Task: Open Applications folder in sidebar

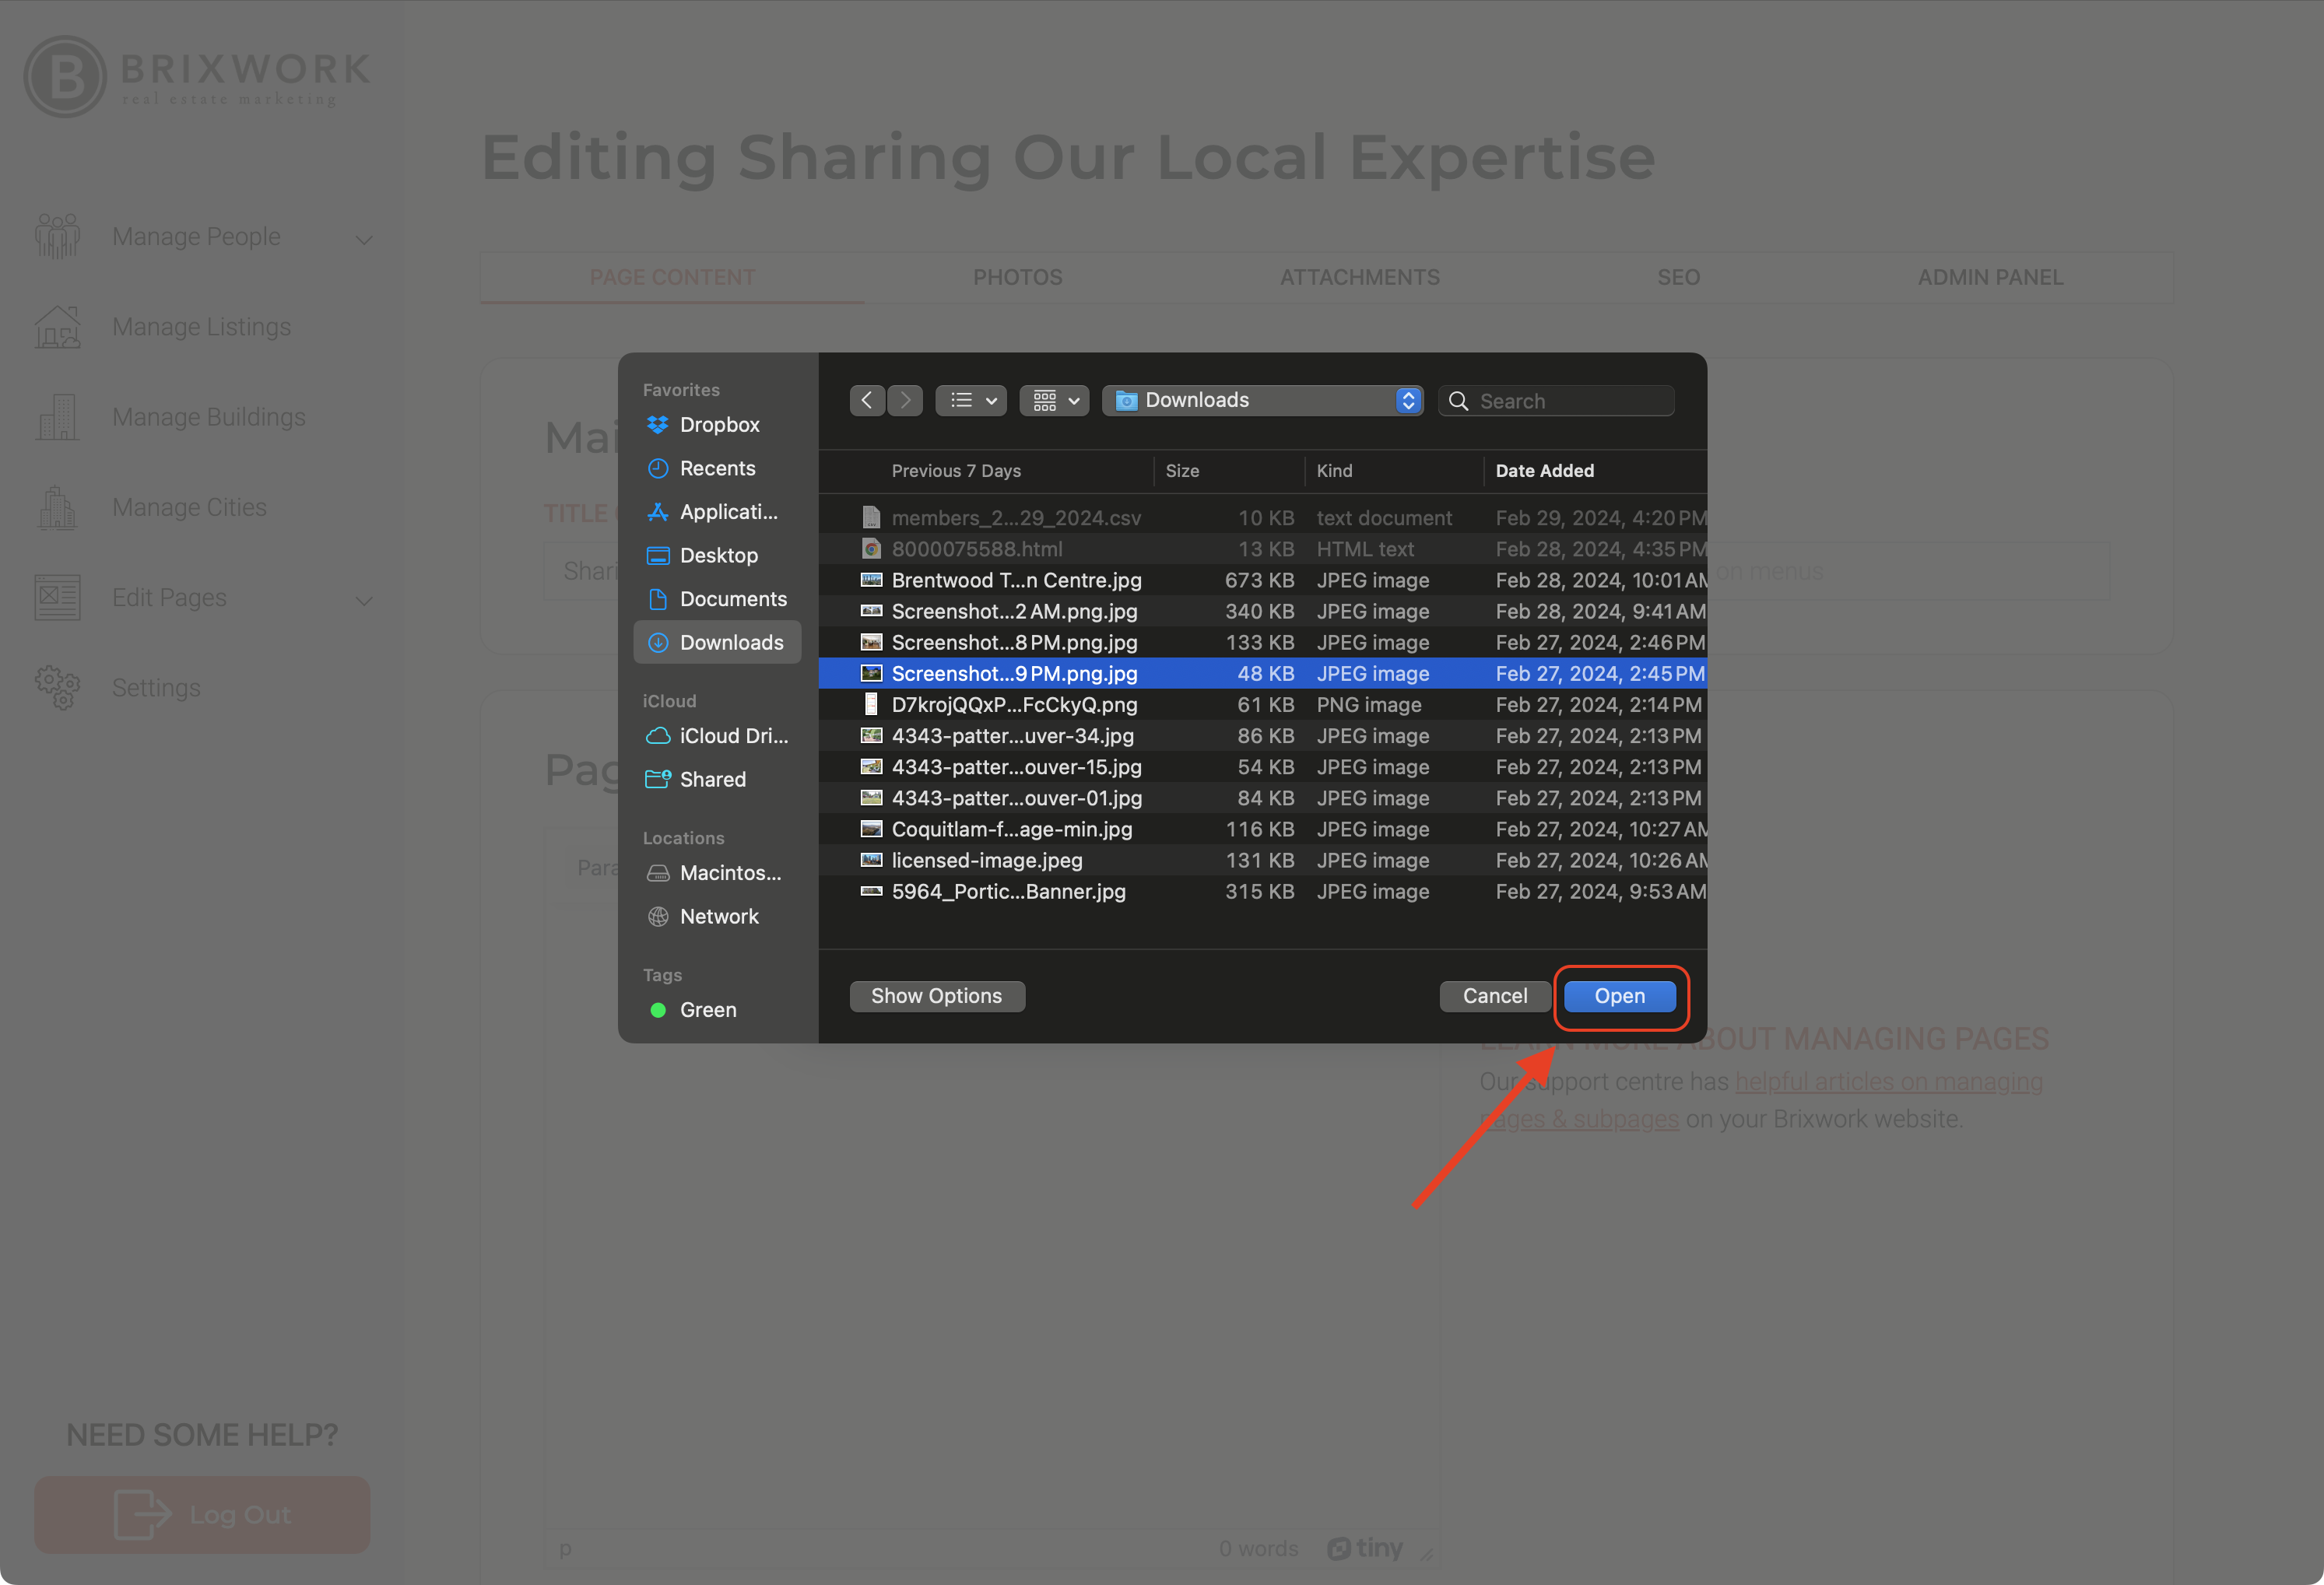Action: click(727, 512)
